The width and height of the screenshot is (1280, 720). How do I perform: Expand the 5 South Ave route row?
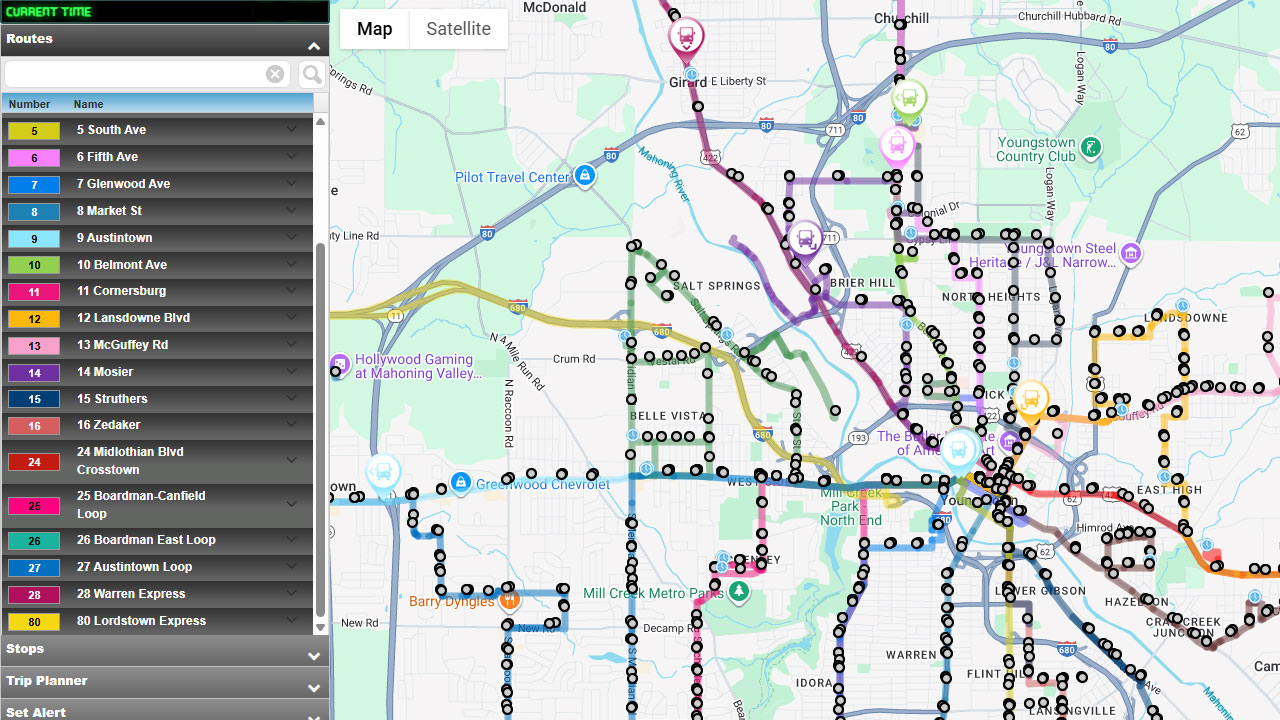coord(291,130)
